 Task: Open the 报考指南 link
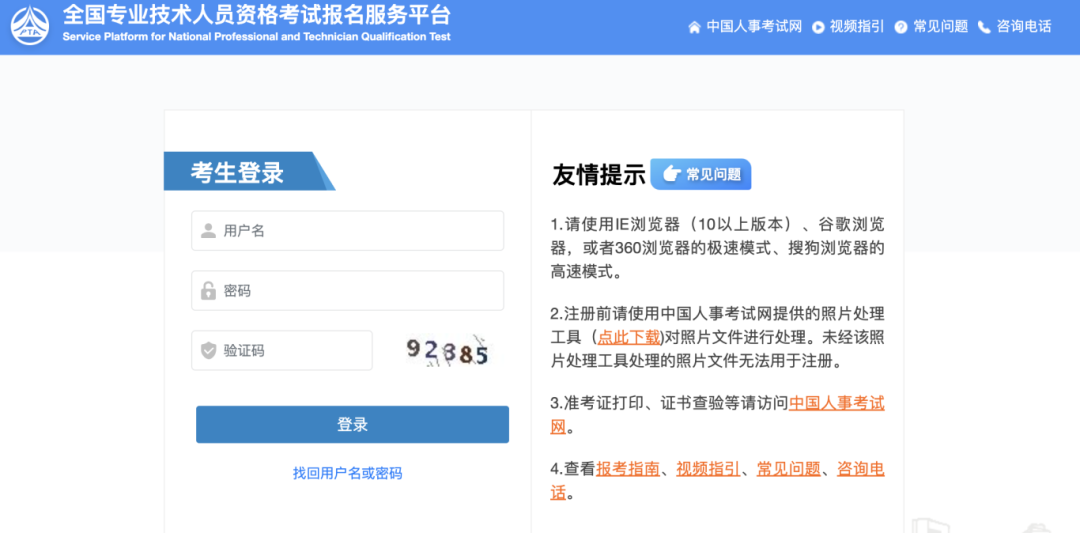coord(628,469)
